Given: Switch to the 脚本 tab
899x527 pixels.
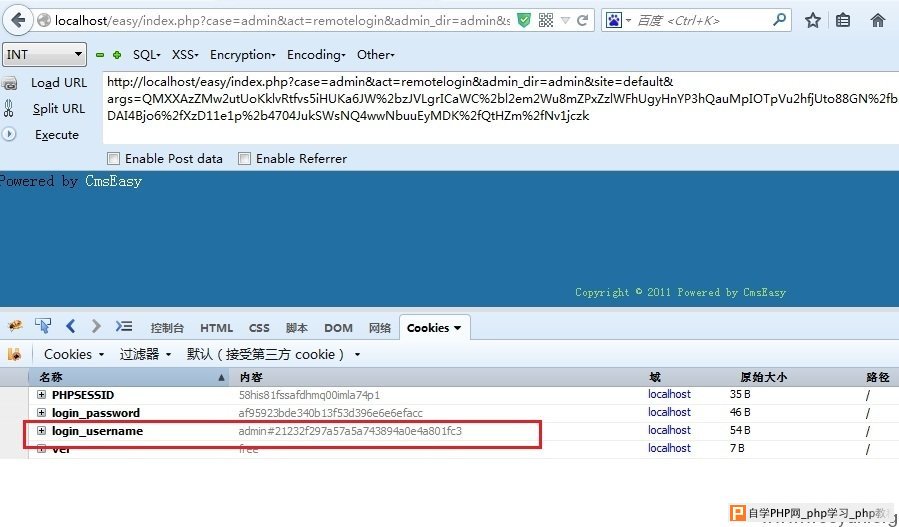Looking at the screenshot, I should [x=296, y=328].
